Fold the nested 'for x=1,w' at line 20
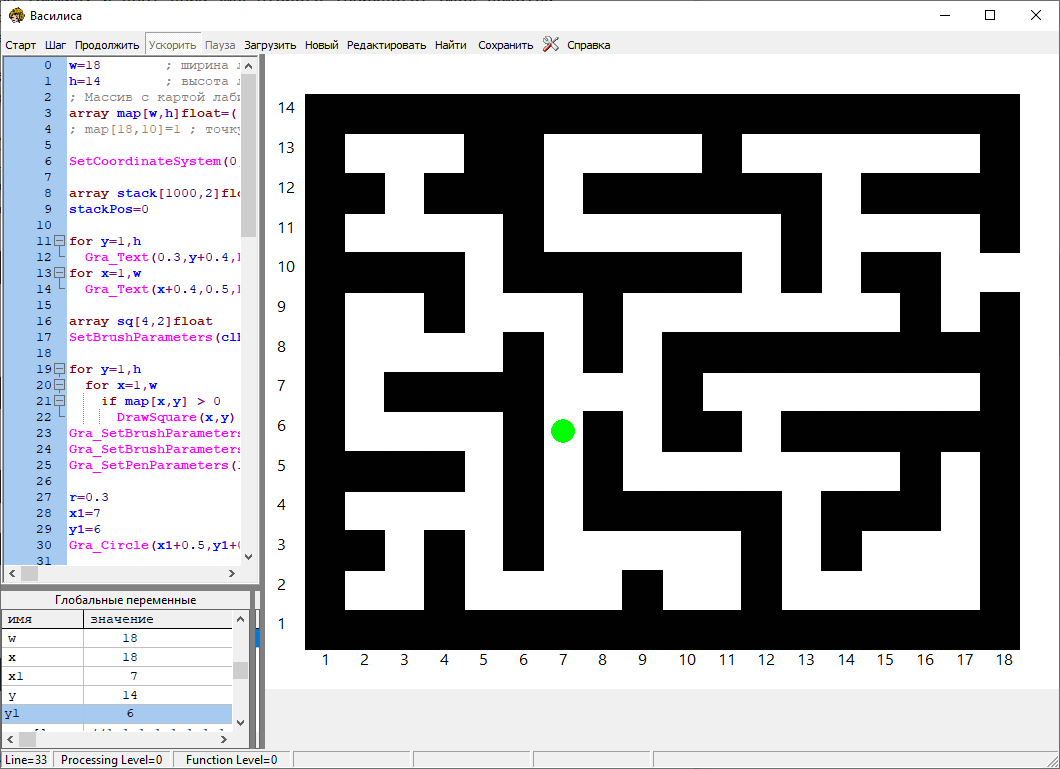Image resolution: width=1060 pixels, height=769 pixels. 59,386
